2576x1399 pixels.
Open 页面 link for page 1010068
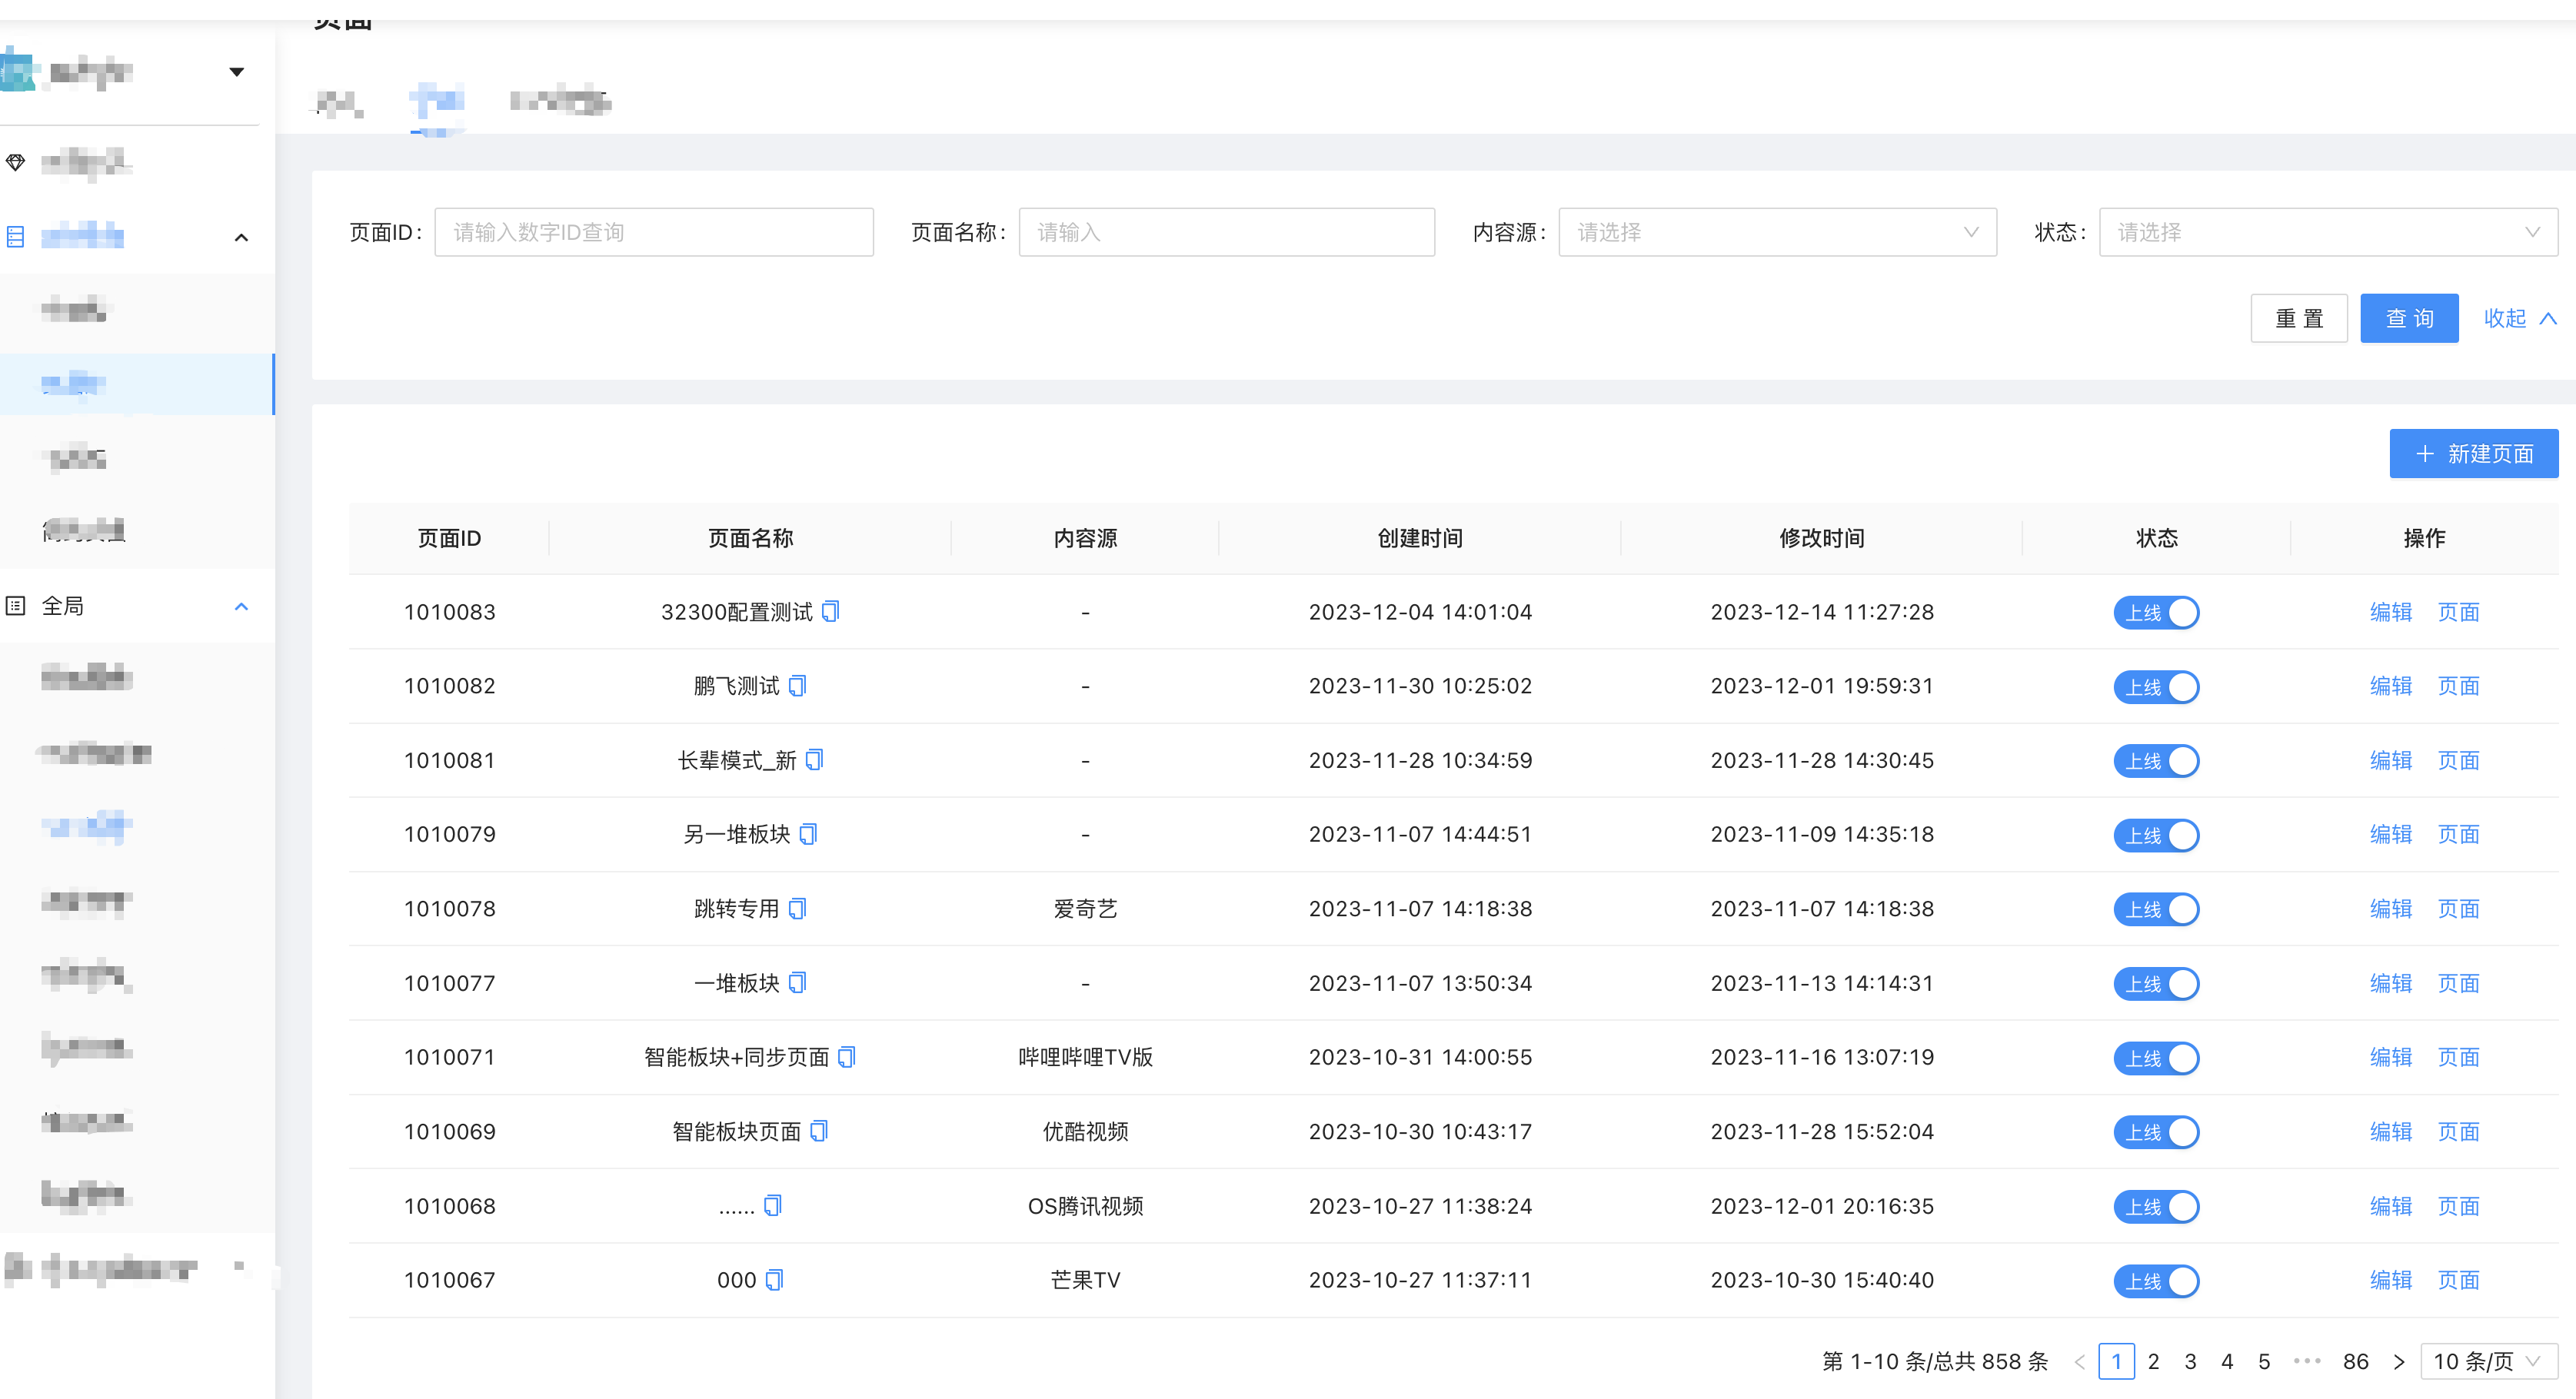[x=2458, y=1205]
